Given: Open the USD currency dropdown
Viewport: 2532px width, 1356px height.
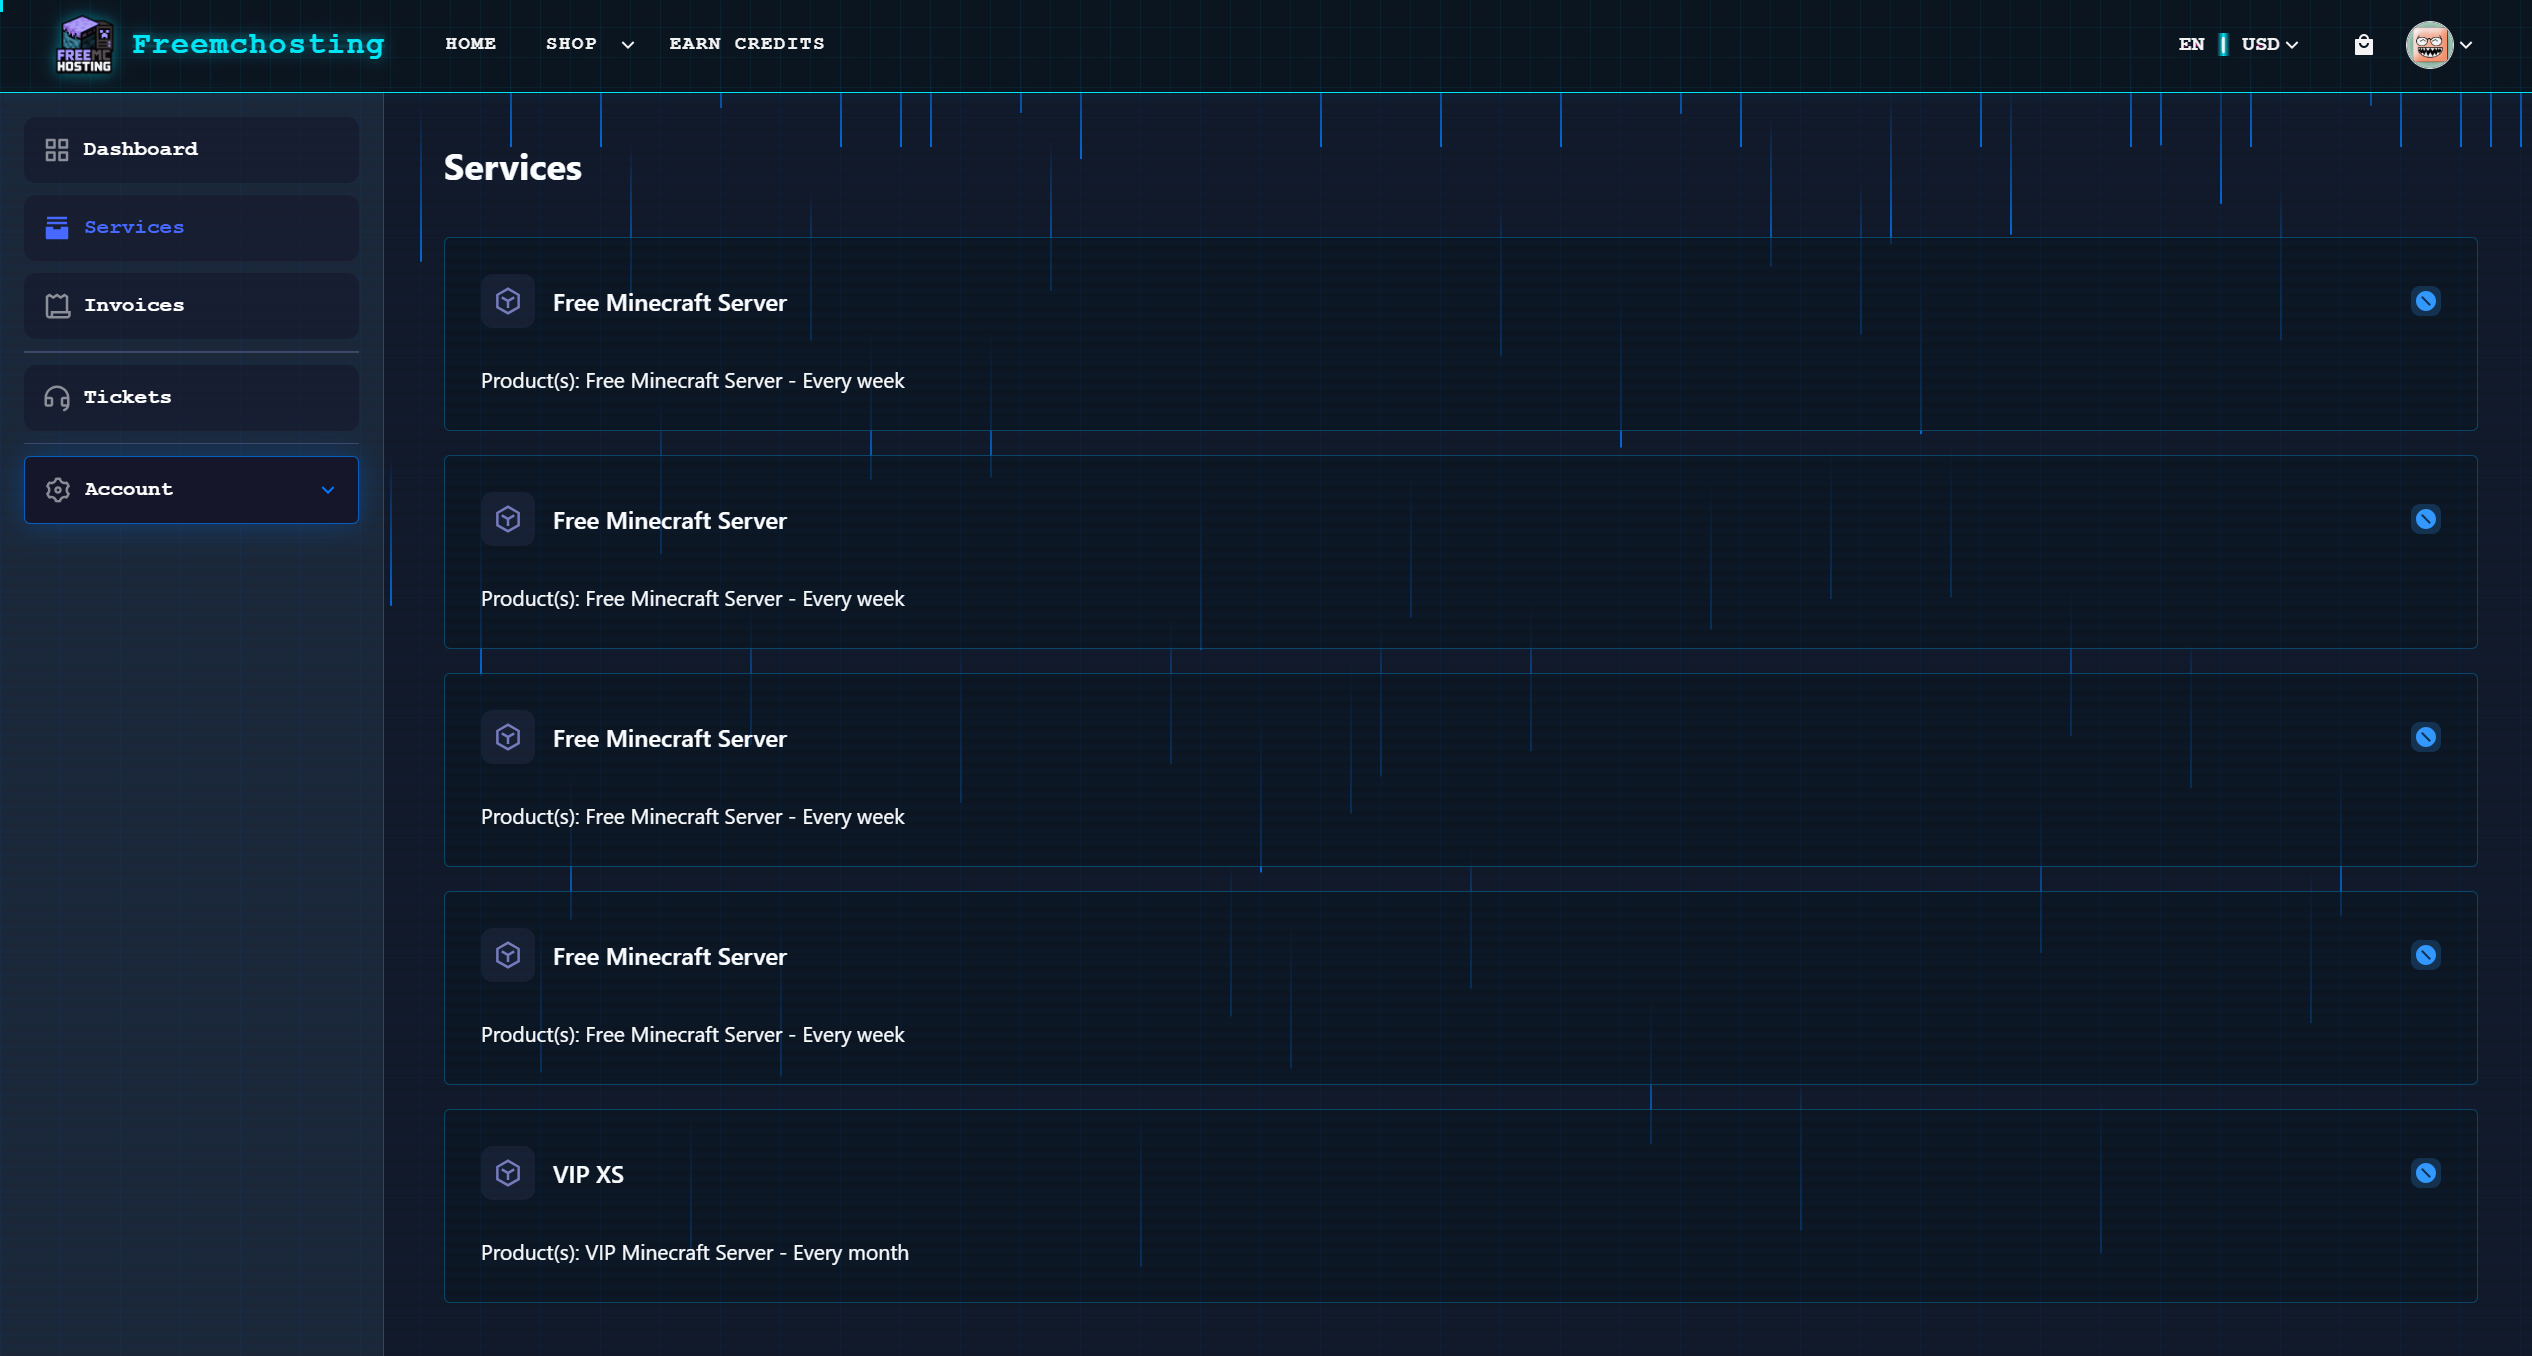Looking at the screenshot, I should [2269, 44].
